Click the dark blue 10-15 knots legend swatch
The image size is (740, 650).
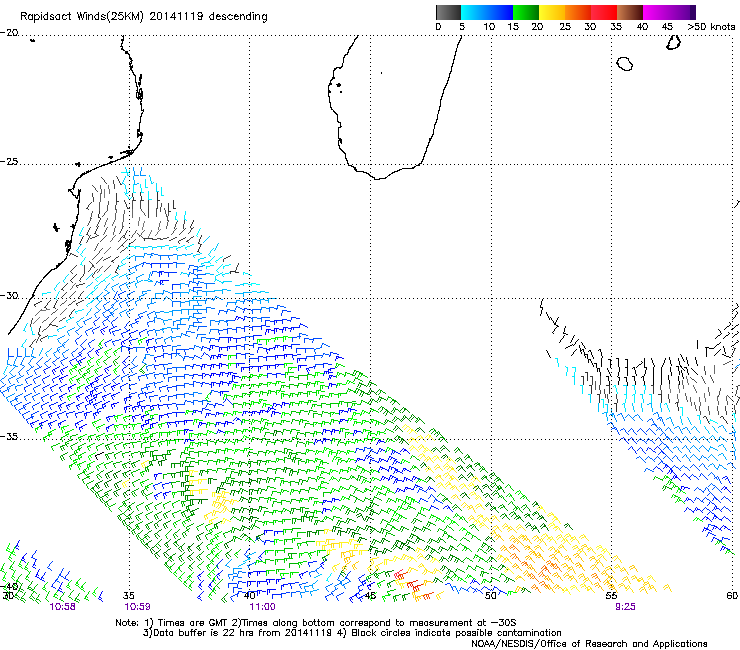(500, 12)
